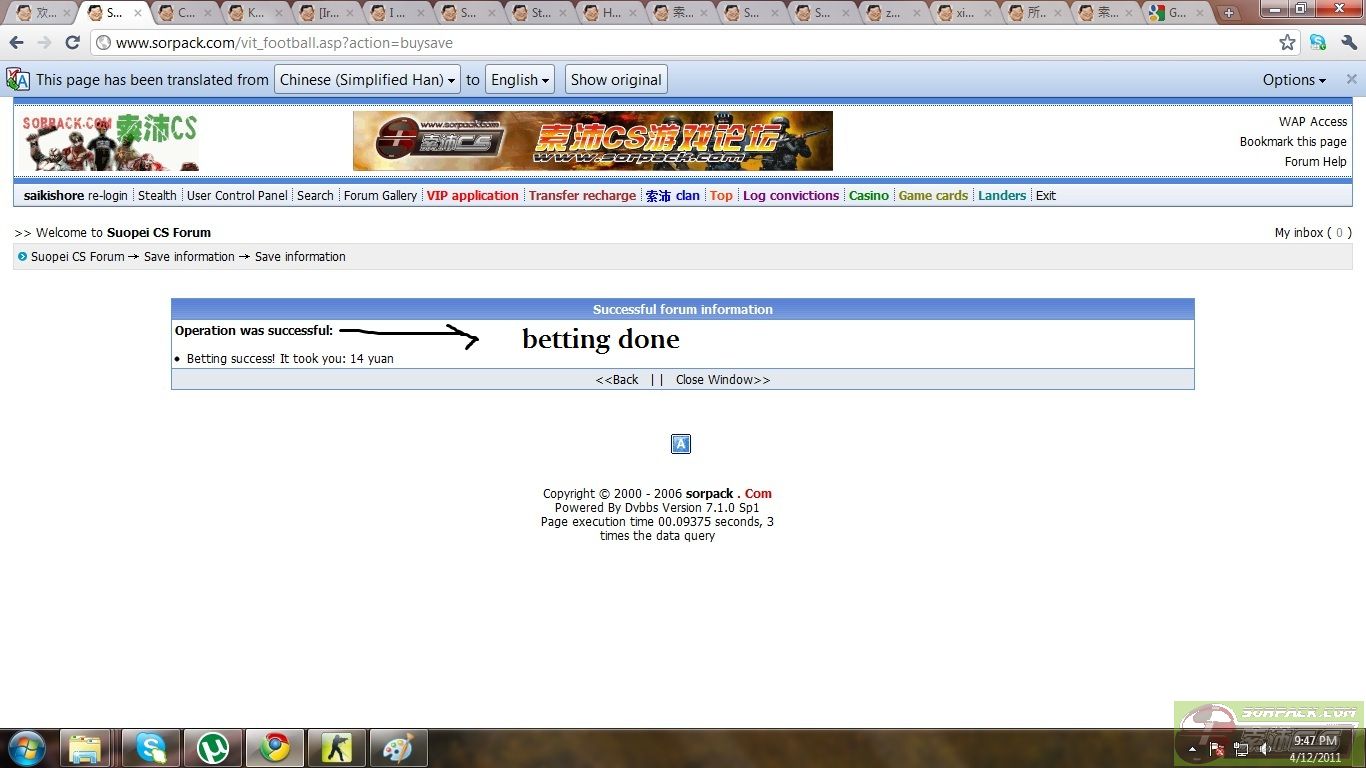1366x768 pixels.
Task: Bookmark page using the star icon
Action: pyautogui.click(x=1287, y=43)
